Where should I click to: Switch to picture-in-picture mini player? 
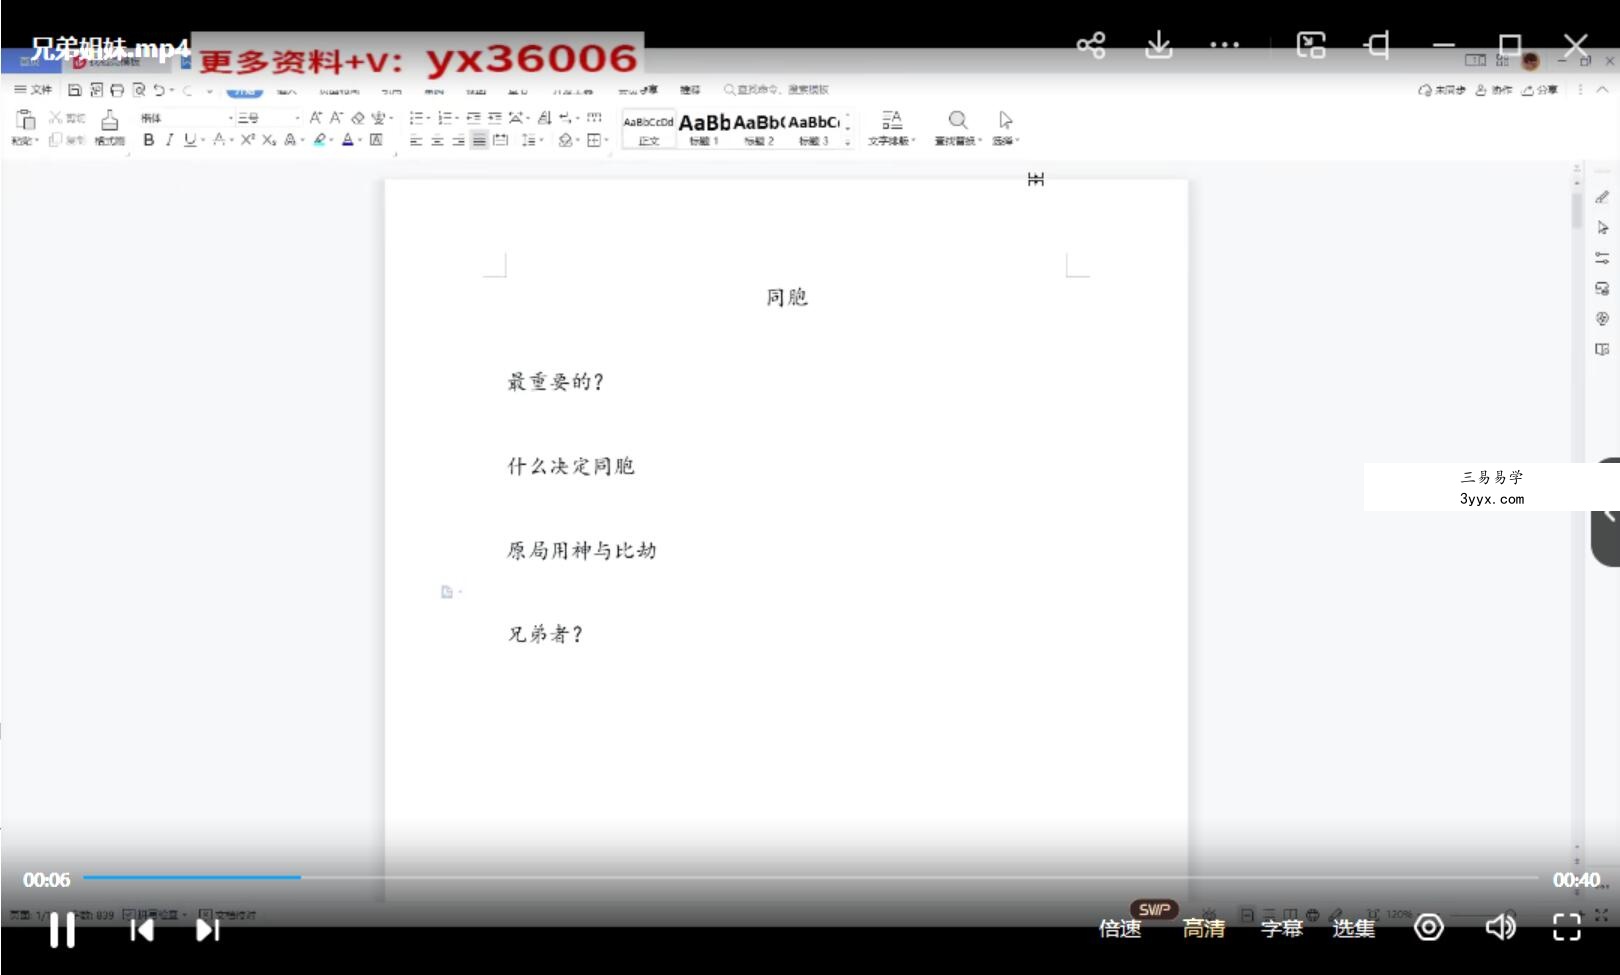coord(1311,45)
